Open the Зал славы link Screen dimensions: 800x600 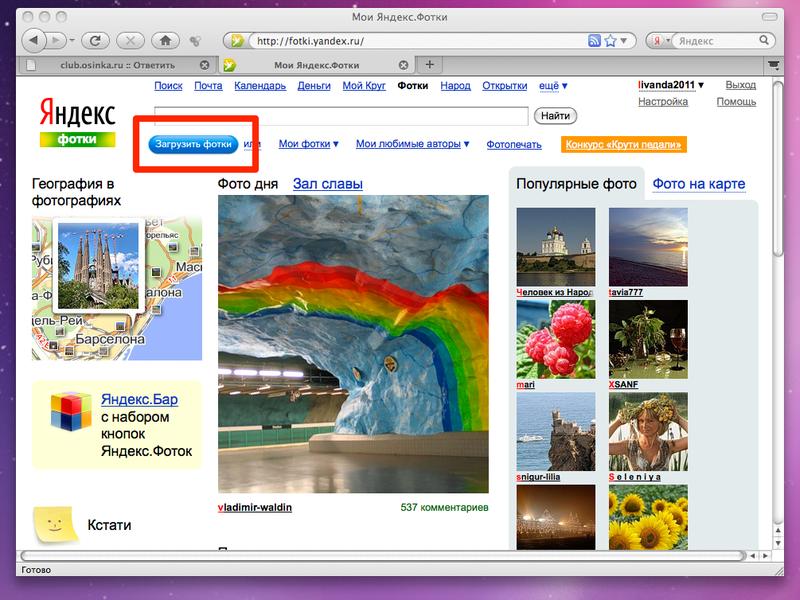coord(328,184)
